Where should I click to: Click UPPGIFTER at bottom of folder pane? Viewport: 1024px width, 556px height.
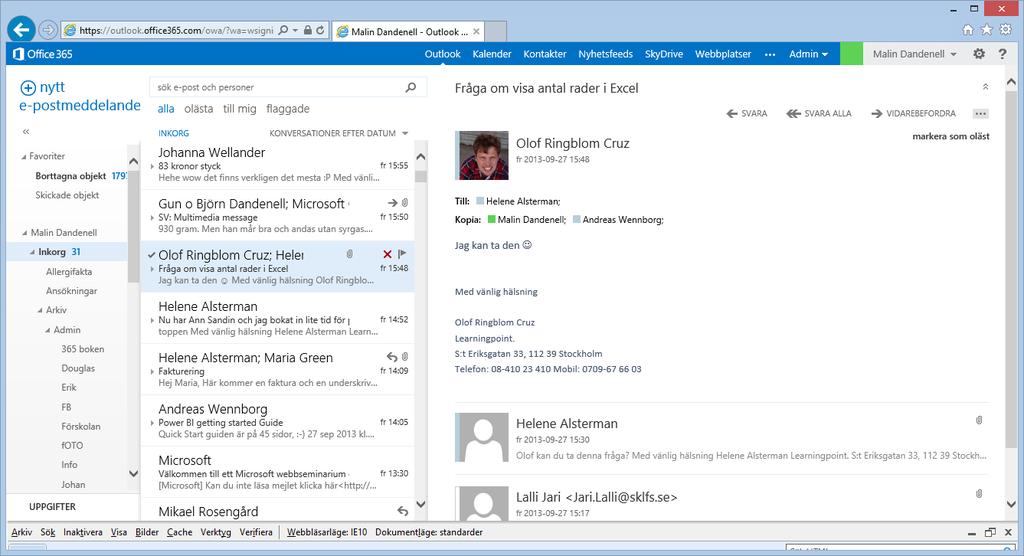(52, 506)
